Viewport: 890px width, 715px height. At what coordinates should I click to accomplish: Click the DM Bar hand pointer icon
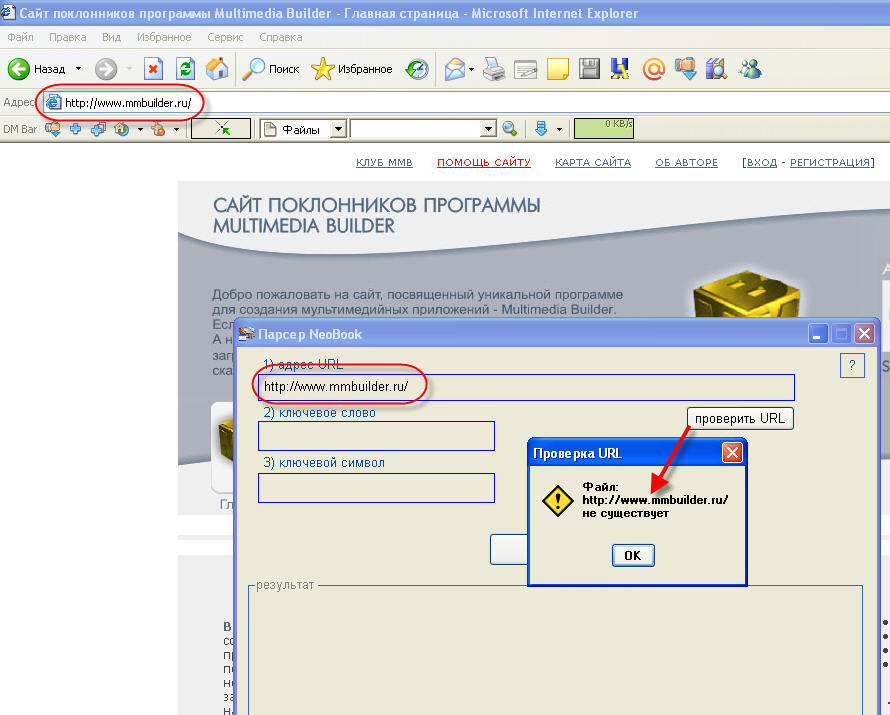click(158, 129)
